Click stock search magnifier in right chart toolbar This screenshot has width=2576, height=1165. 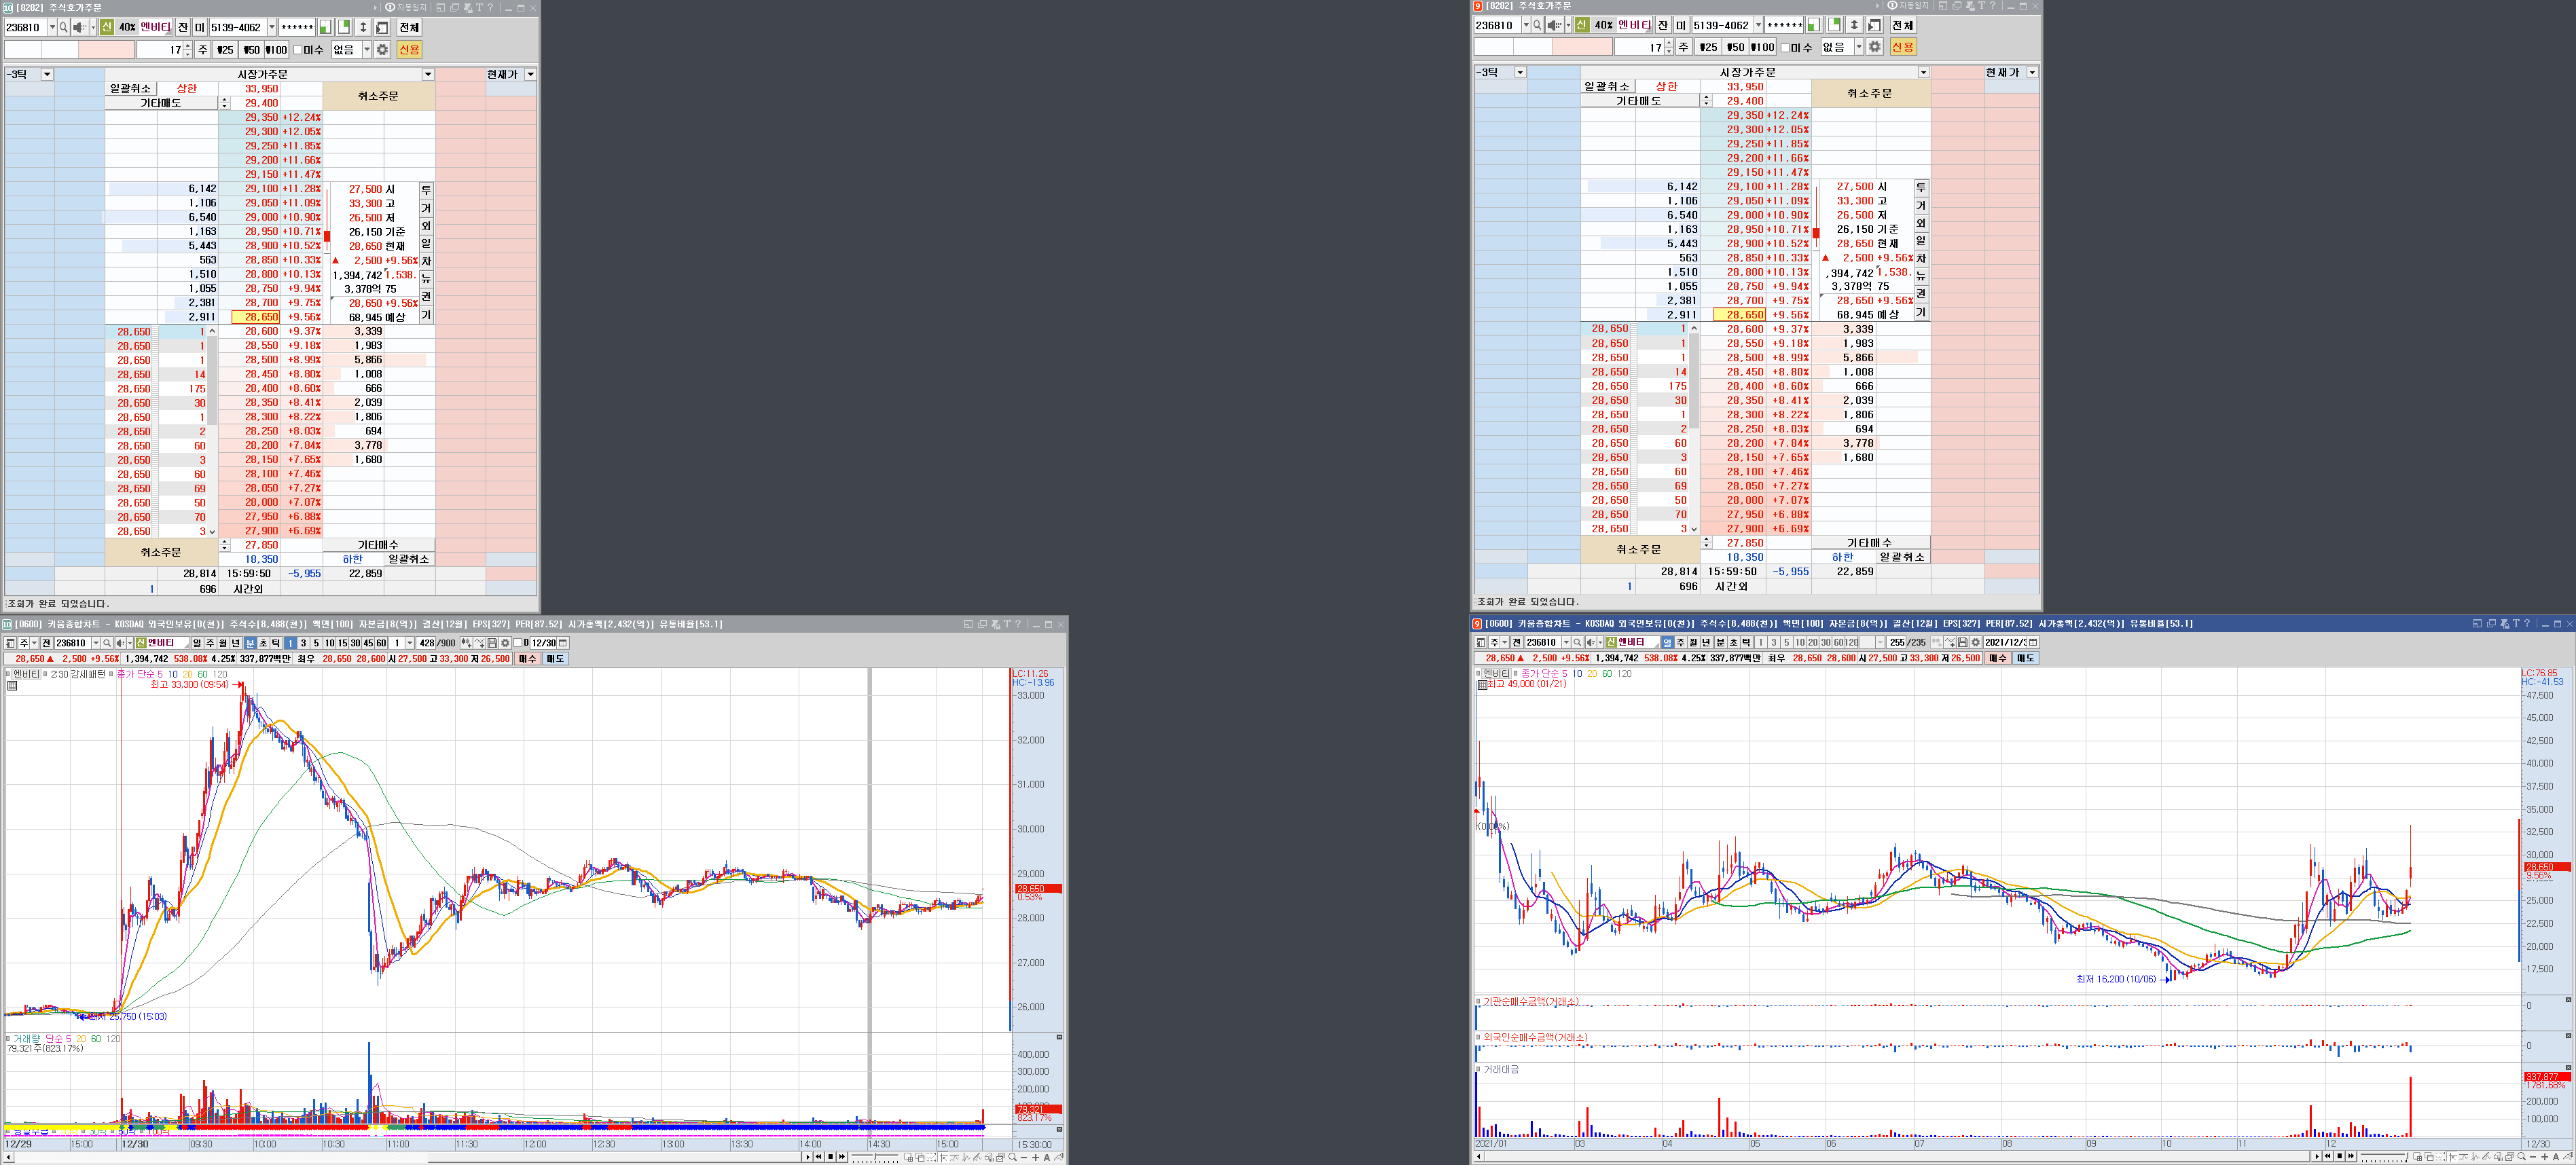click(1577, 642)
